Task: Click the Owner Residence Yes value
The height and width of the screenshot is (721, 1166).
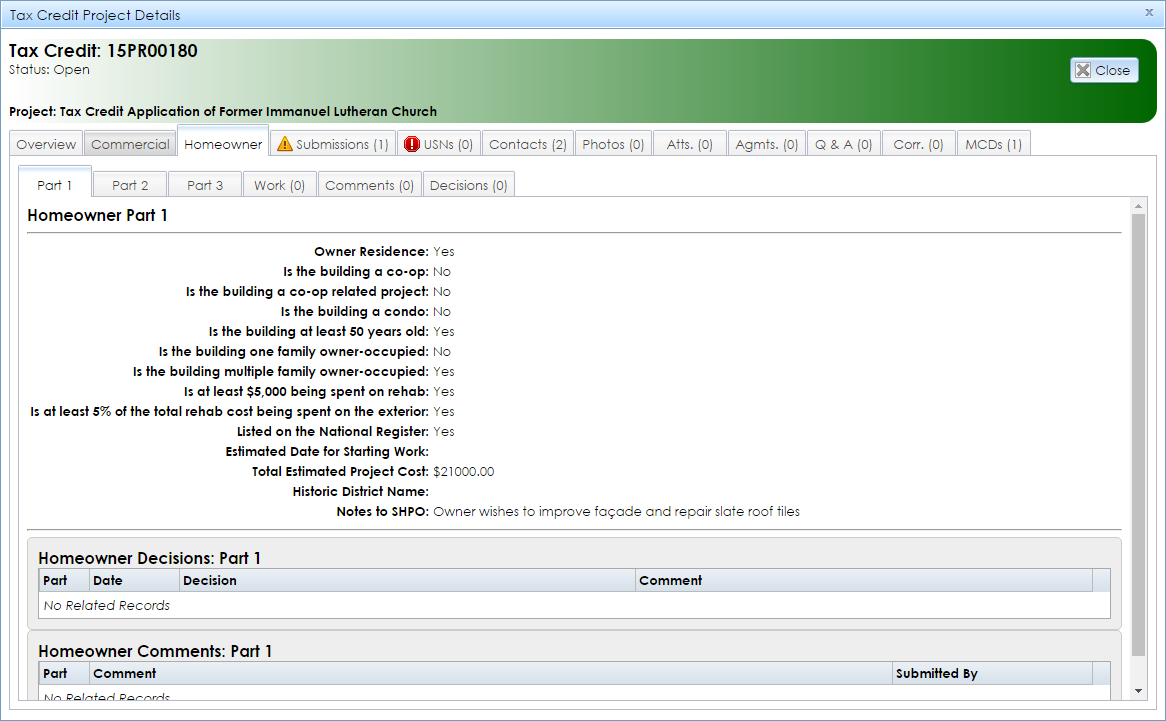Action: pyautogui.click(x=443, y=251)
